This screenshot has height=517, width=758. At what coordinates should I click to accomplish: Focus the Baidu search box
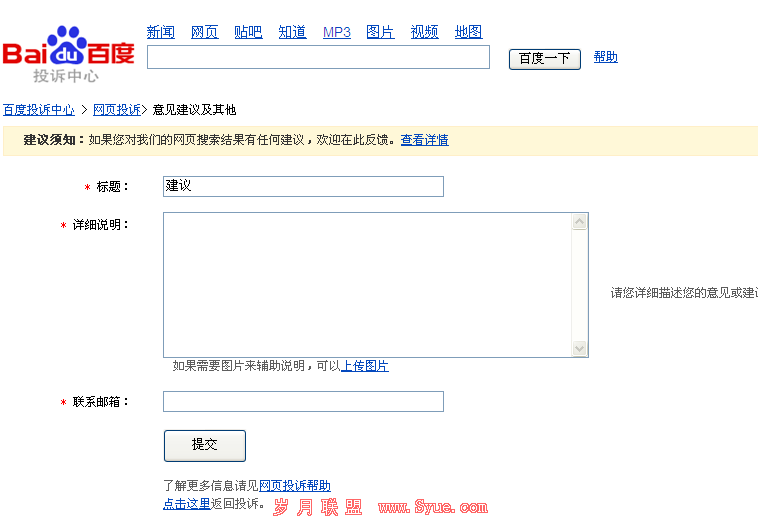point(318,57)
